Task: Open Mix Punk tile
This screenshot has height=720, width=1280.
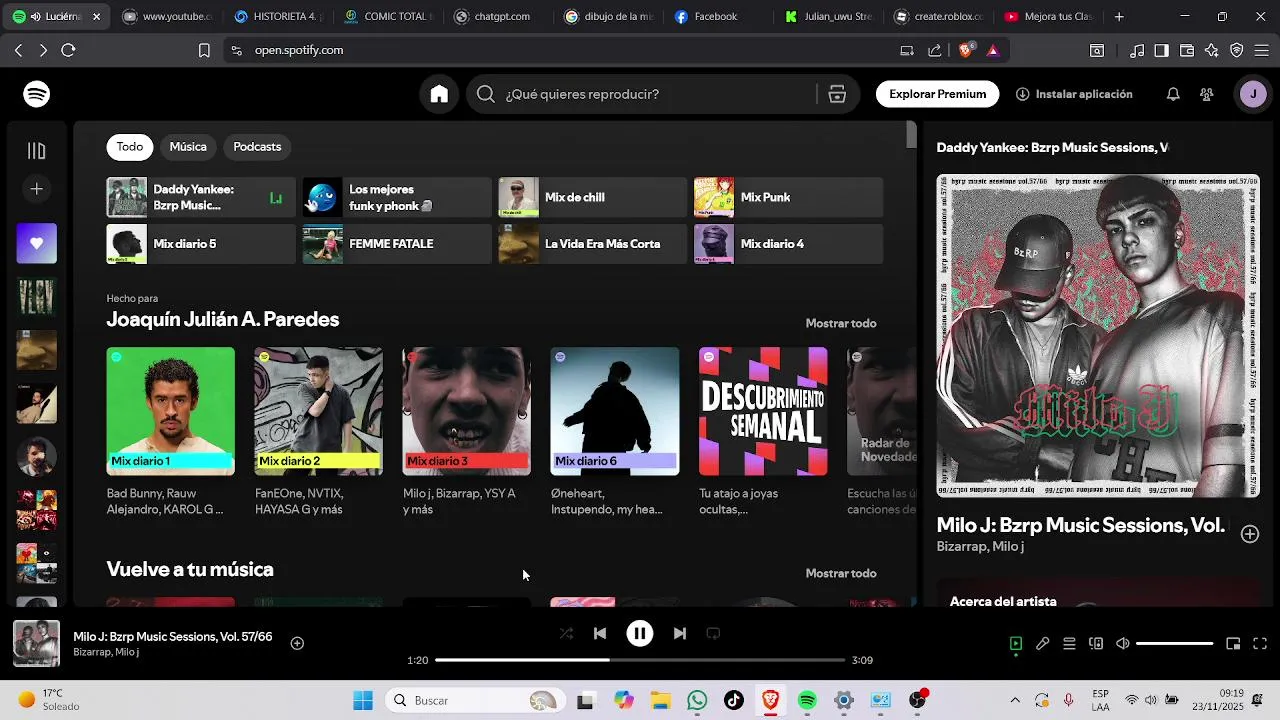Action: tap(788, 198)
